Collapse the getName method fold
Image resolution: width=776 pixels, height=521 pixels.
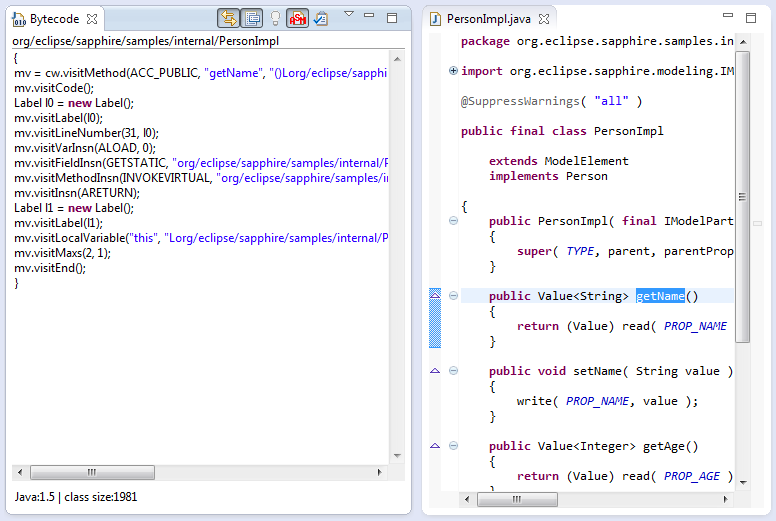click(453, 296)
